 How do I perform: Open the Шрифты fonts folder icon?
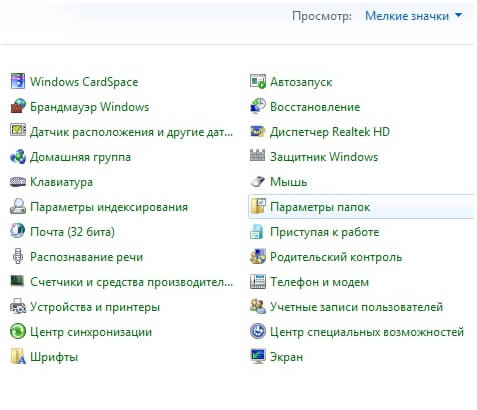[x=18, y=357]
